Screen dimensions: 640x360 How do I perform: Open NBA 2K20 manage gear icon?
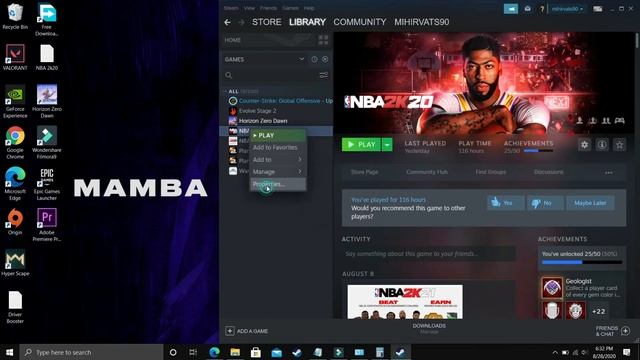click(584, 144)
